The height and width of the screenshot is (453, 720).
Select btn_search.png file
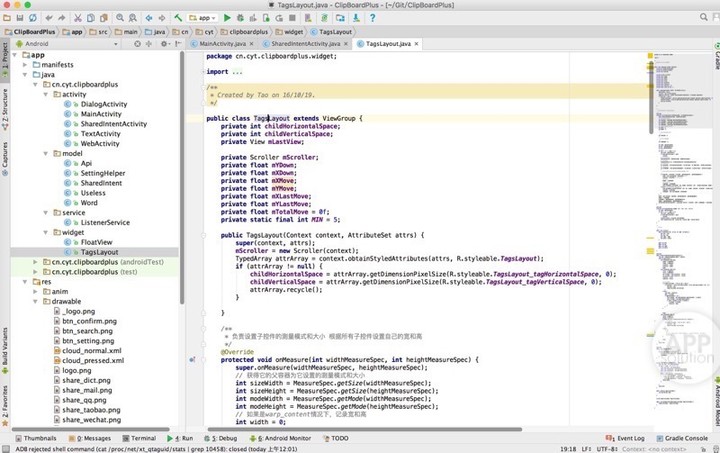(x=87, y=331)
